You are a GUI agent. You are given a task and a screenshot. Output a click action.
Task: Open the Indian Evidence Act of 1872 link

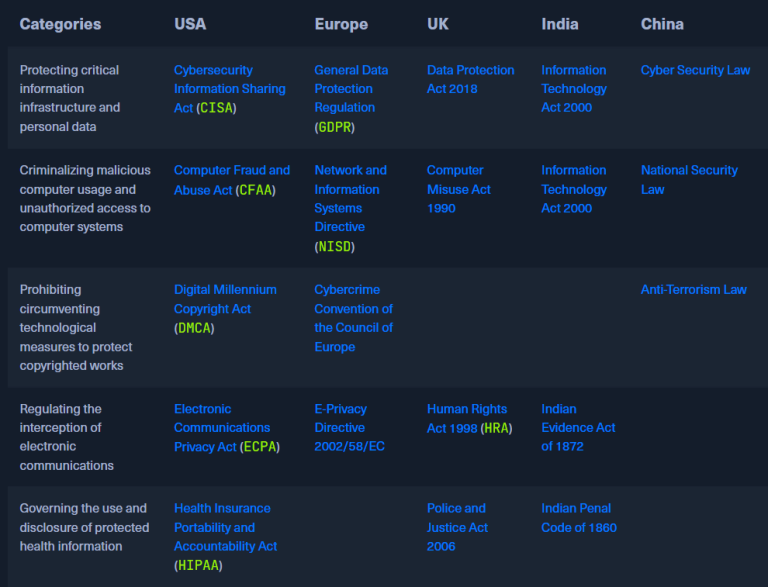(x=578, y=428)
